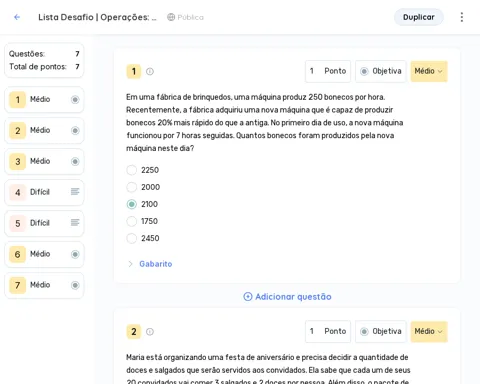Select answer option 2100
The image size is (480, 384).
click(132, 204)
